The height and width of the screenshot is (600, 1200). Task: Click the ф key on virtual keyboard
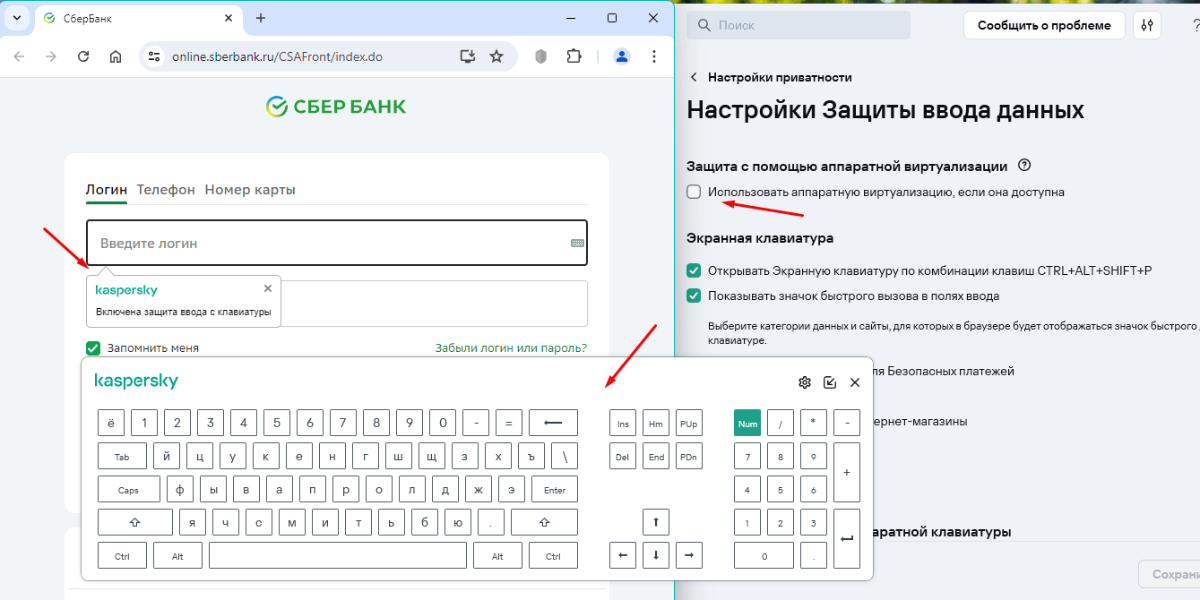[x=179, y=490]
